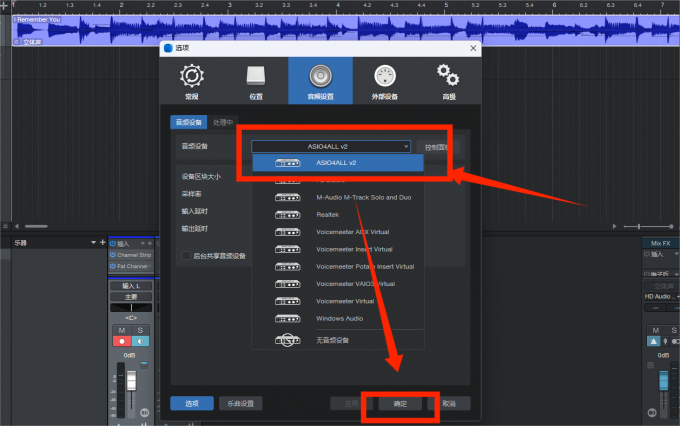Open the 高级 (Advanced) gears icon
Screen dimensions: 680x426
[448, 80]
